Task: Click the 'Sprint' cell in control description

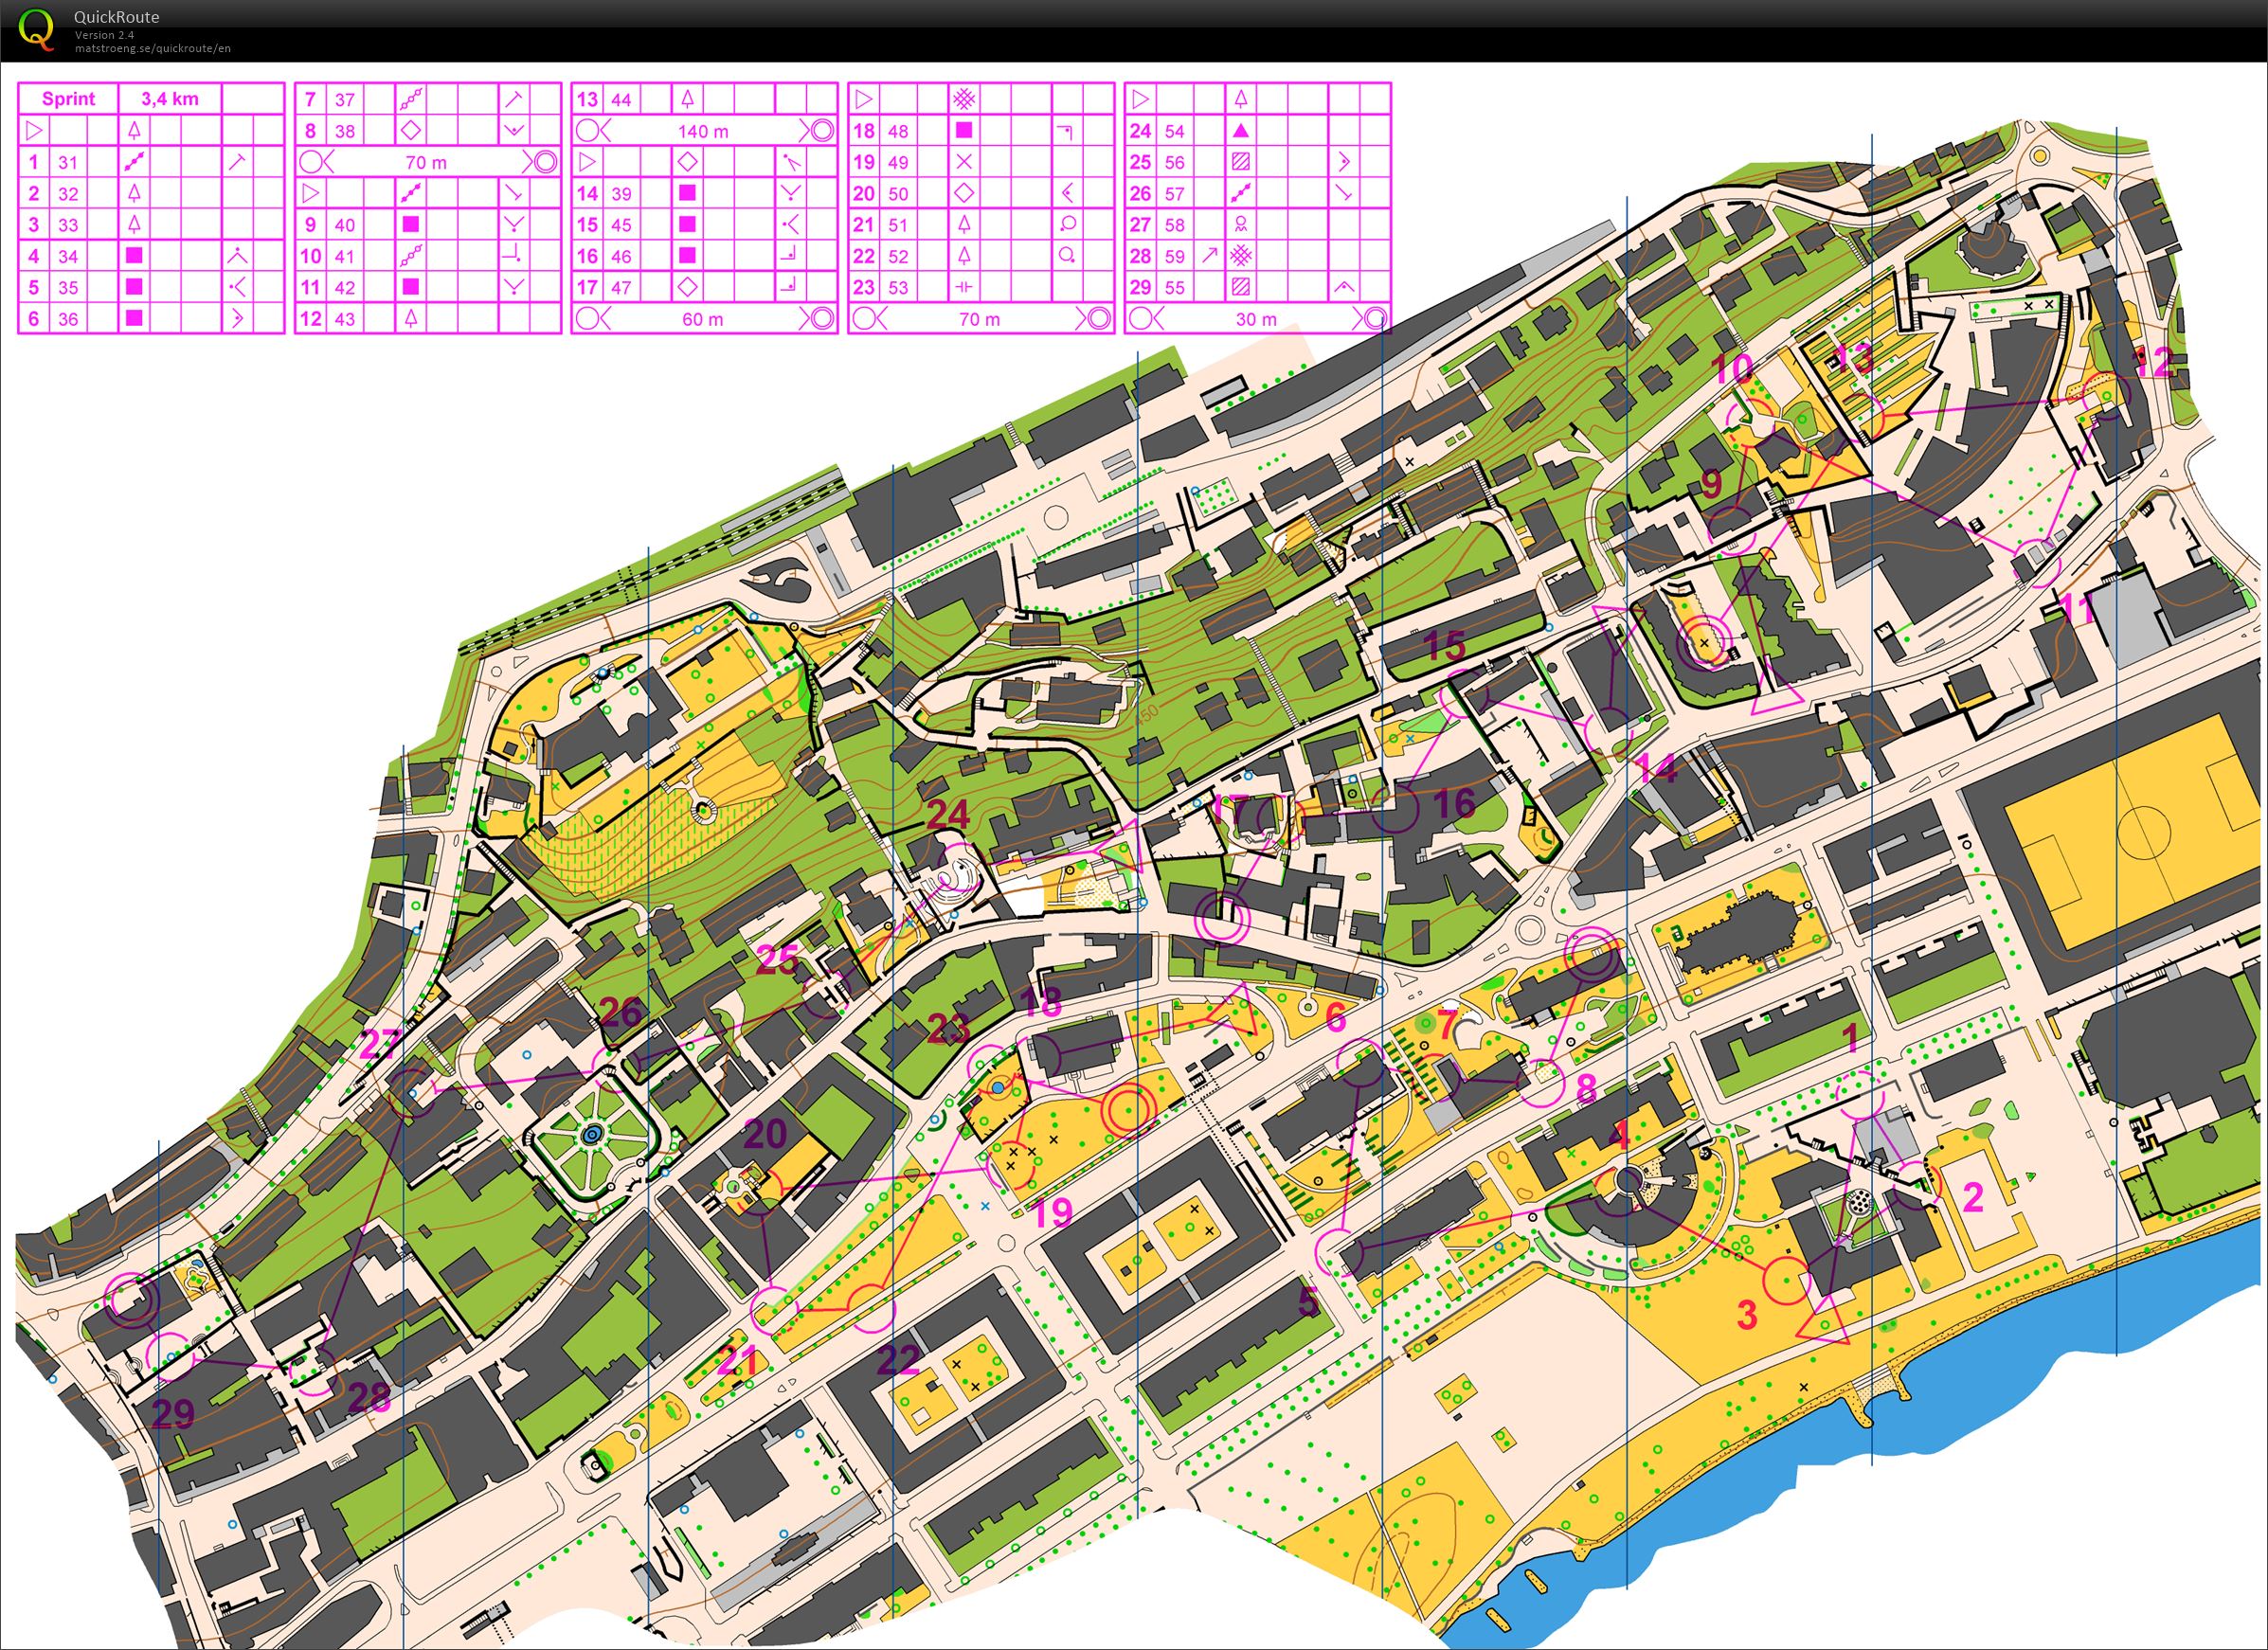Action: click(x=68, y=99)
